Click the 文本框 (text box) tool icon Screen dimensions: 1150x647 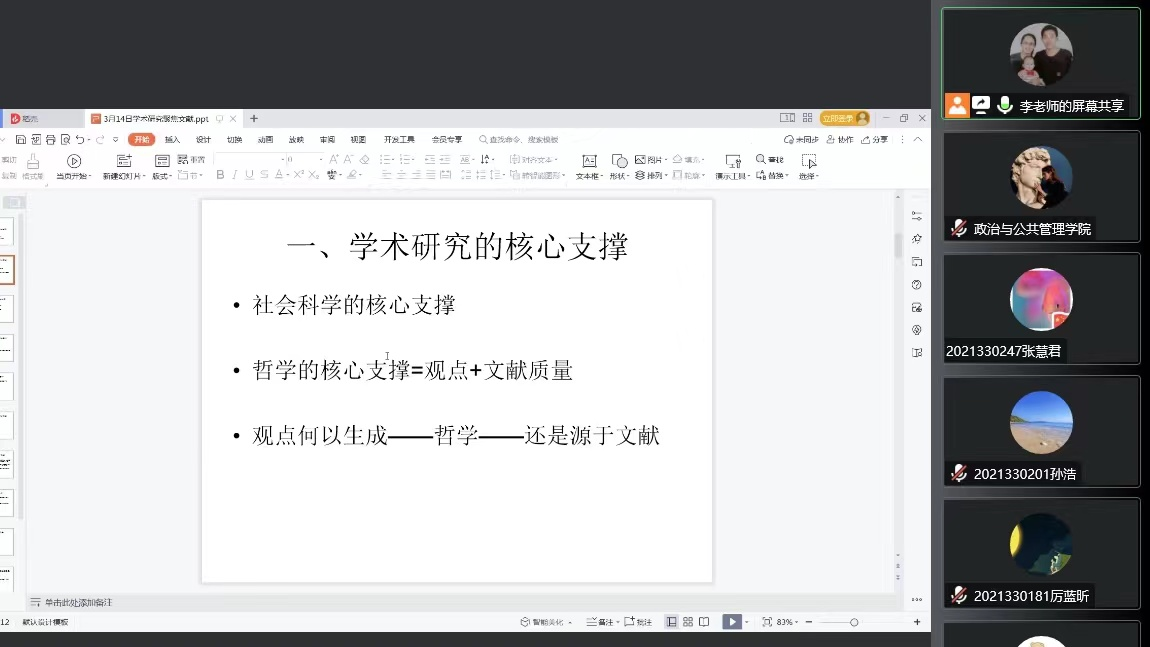tap(589, 161)
